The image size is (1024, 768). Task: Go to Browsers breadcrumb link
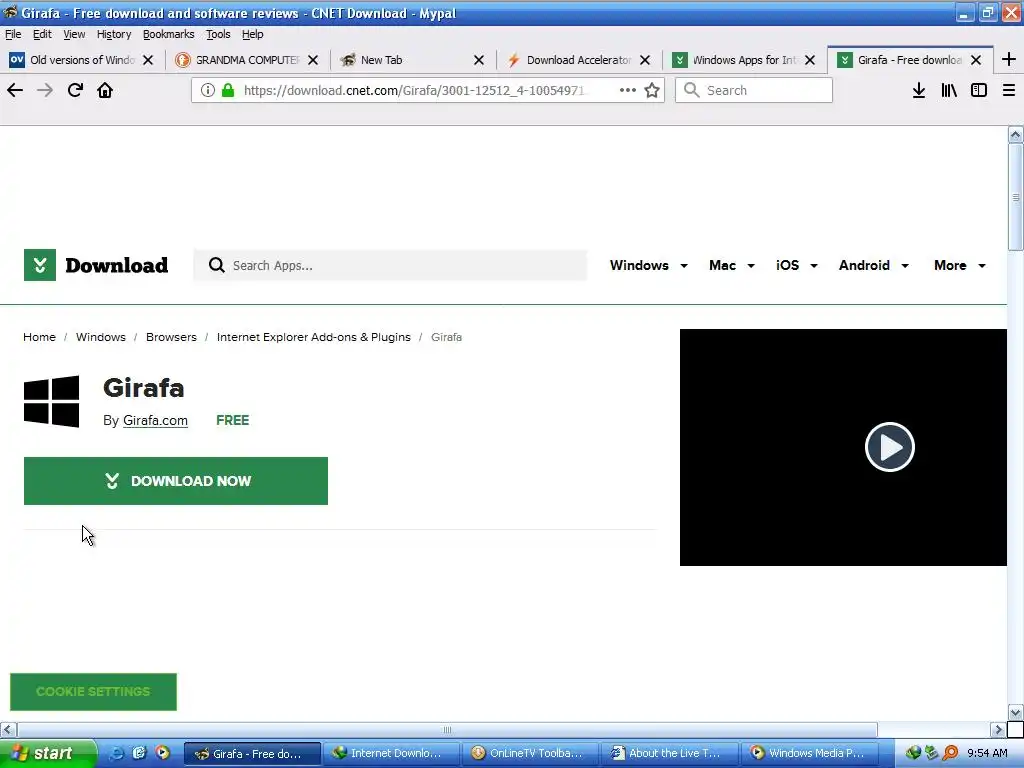(171, 337)
